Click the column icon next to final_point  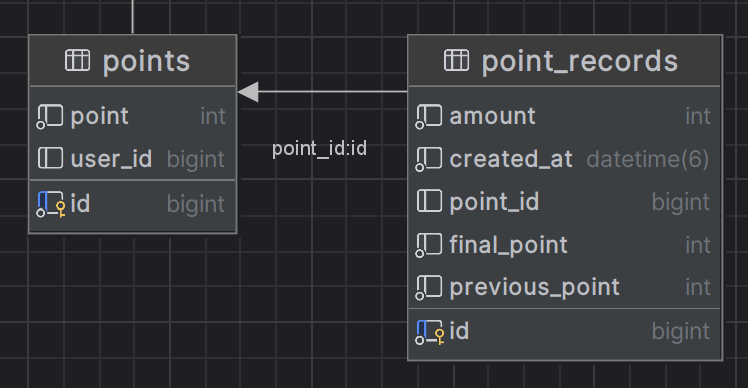(429, 245)
